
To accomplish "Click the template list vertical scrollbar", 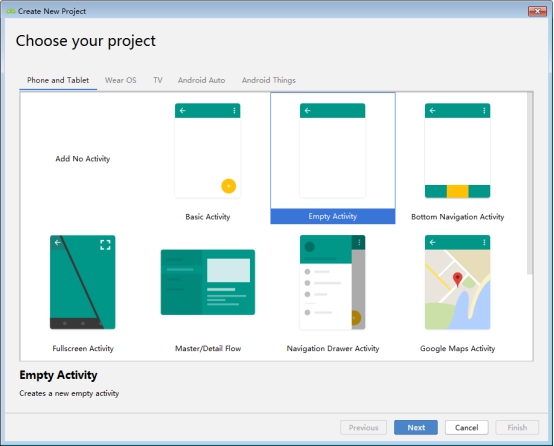I will 529,183.
